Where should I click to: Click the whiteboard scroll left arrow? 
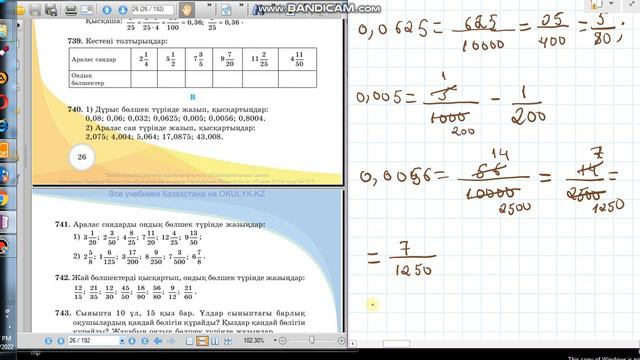tap(353, 344)
